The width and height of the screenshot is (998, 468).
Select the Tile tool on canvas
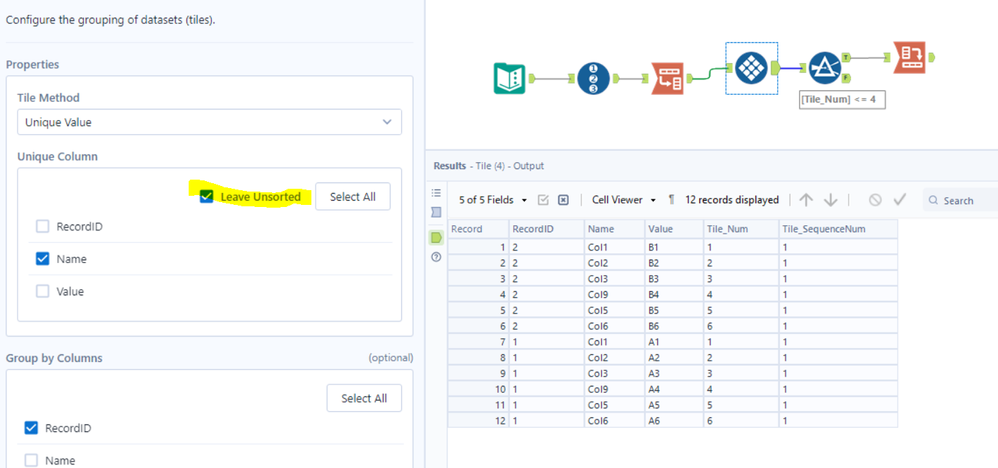coord(751,67)
